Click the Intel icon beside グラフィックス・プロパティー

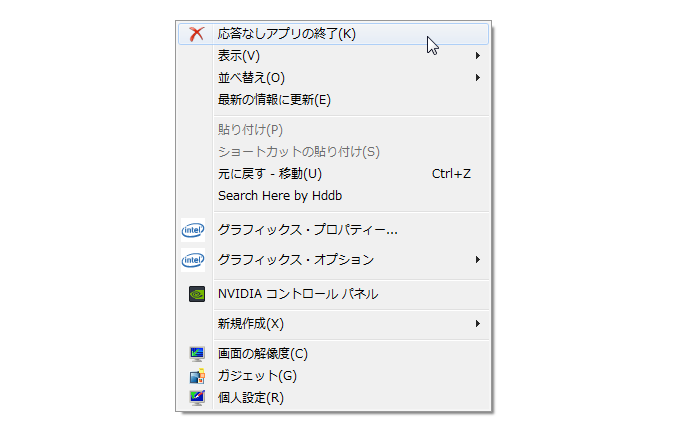193,230
